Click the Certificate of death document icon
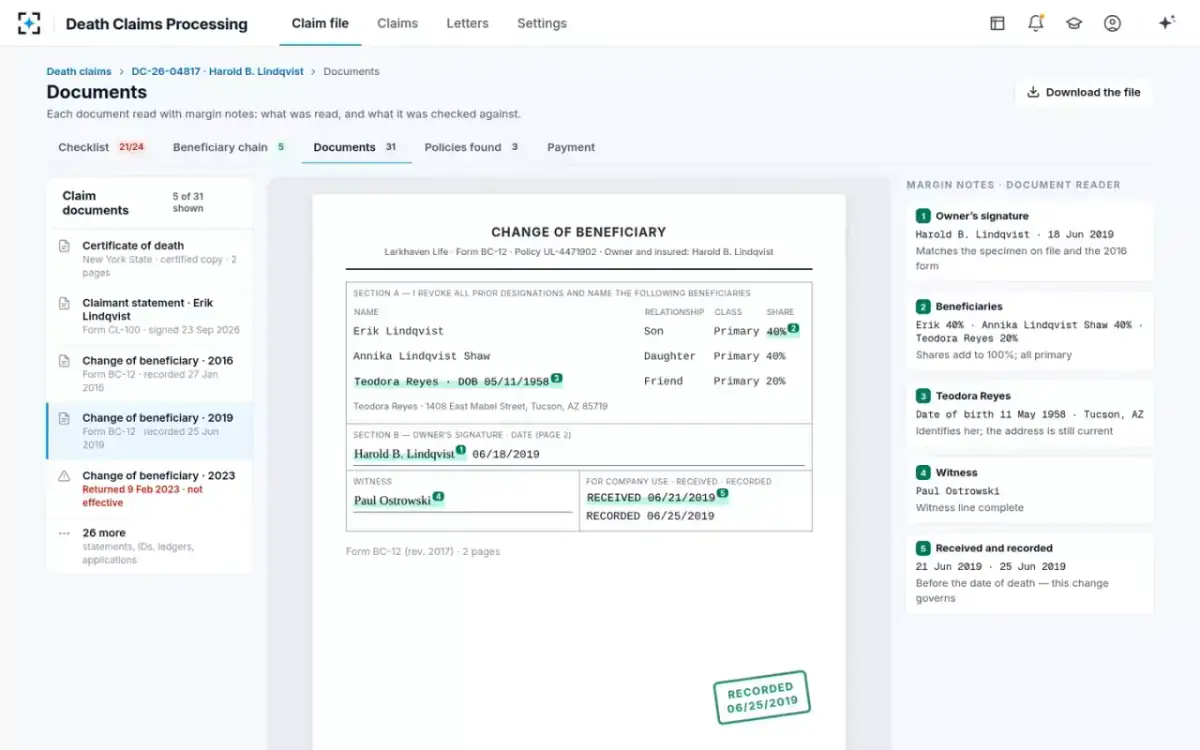The image size is (1200, 750). [64, 246]
